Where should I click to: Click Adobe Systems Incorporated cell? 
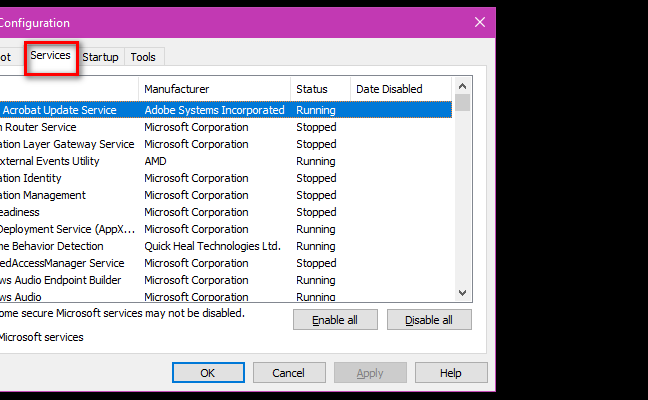pyautogui.click(x=214, y=110)
